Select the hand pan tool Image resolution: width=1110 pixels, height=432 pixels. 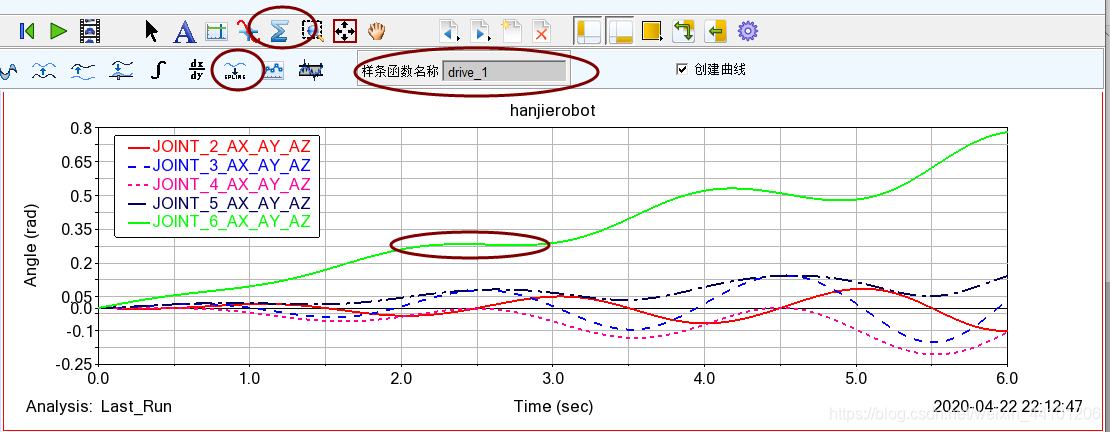click(x=376, y=31)
